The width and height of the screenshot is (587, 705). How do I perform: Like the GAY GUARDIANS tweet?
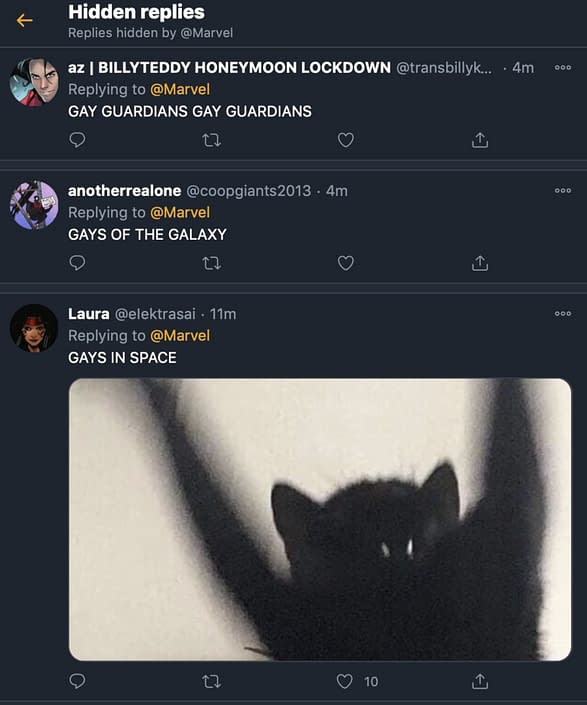coord(346,140)
